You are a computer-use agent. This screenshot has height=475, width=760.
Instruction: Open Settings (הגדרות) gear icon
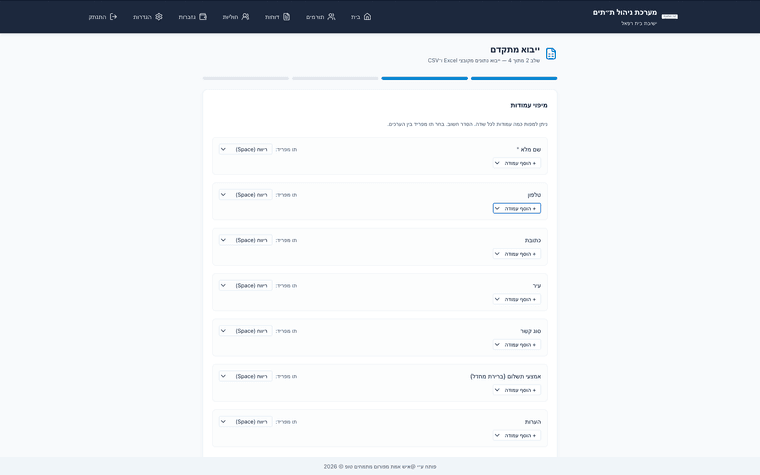pyautogui.click(x=158, y=17)
